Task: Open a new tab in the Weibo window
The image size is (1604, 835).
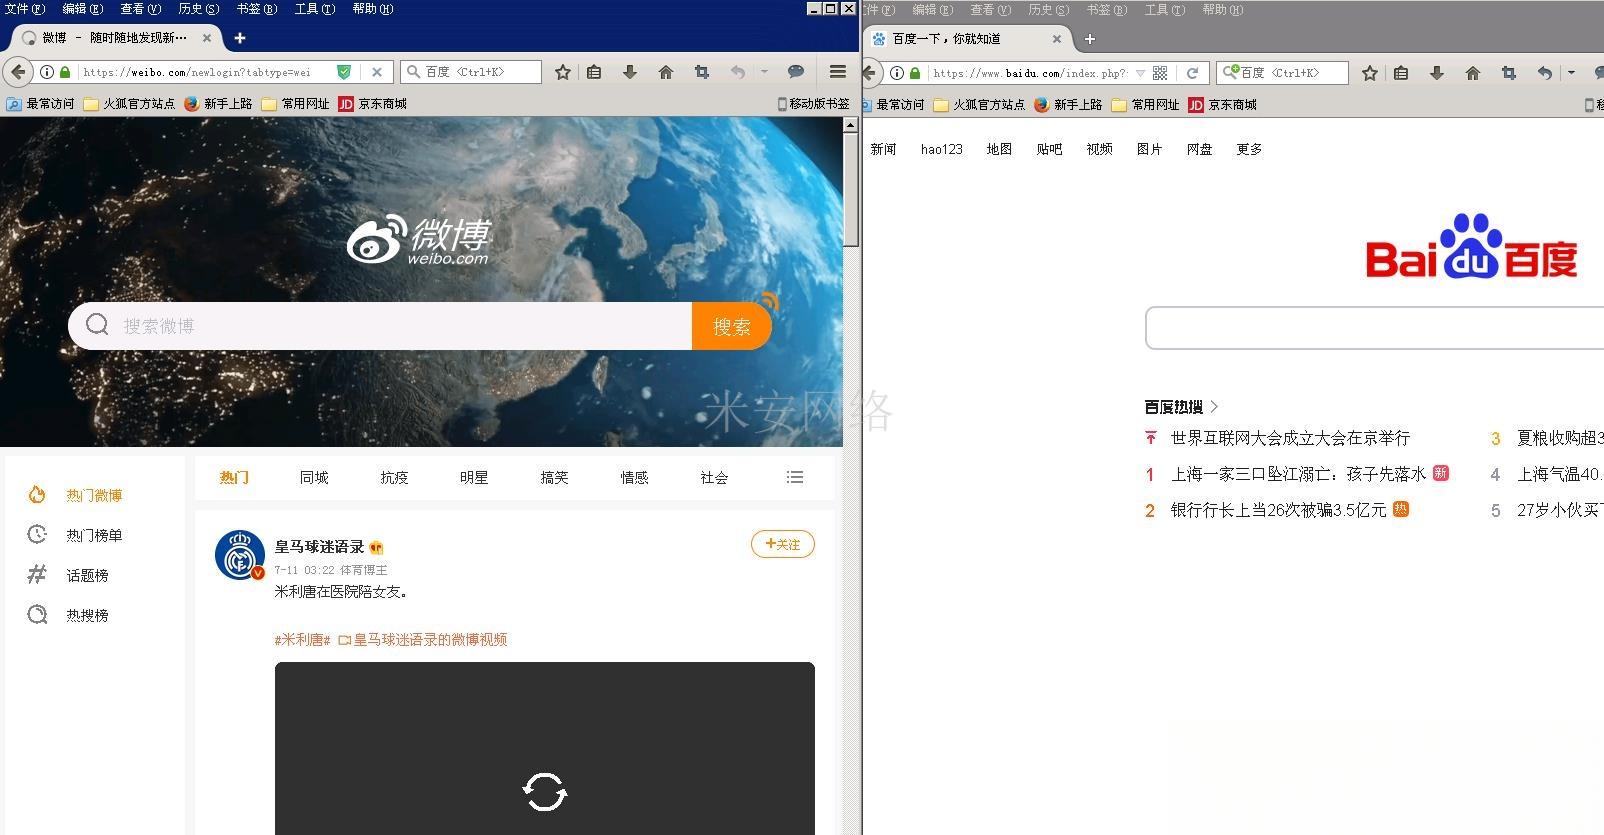Action: (240, 38)
